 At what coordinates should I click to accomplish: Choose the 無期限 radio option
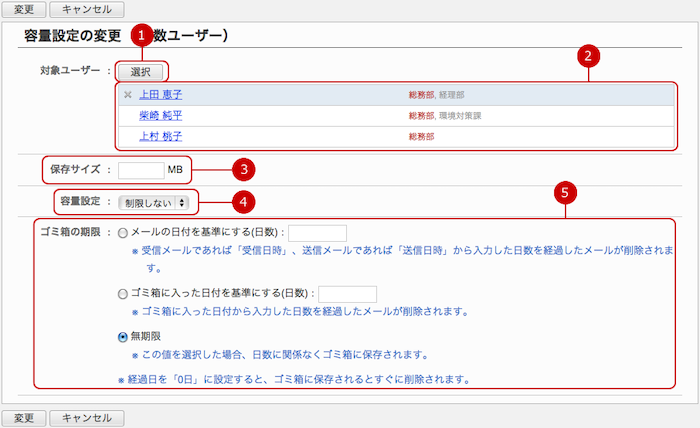click(123, 337)
